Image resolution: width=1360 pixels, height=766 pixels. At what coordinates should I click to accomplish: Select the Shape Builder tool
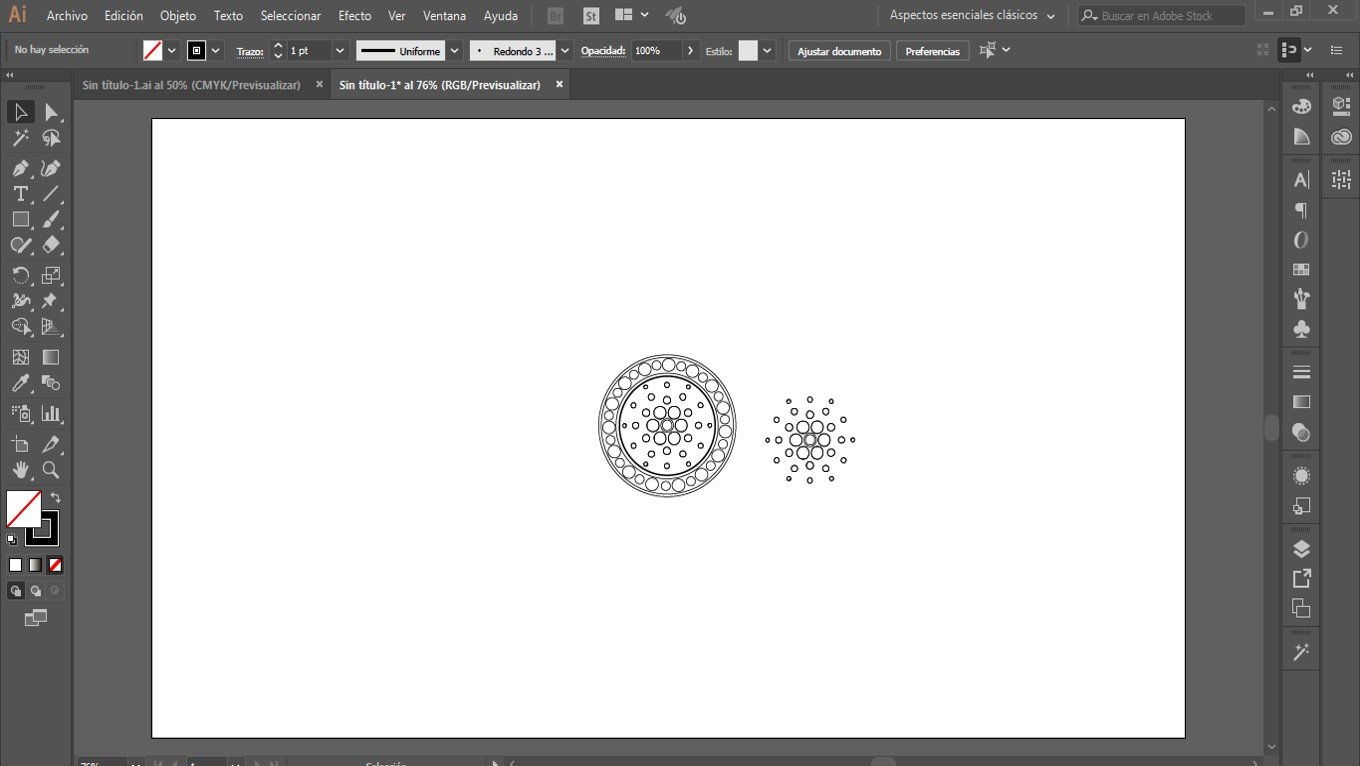point(21,326)
